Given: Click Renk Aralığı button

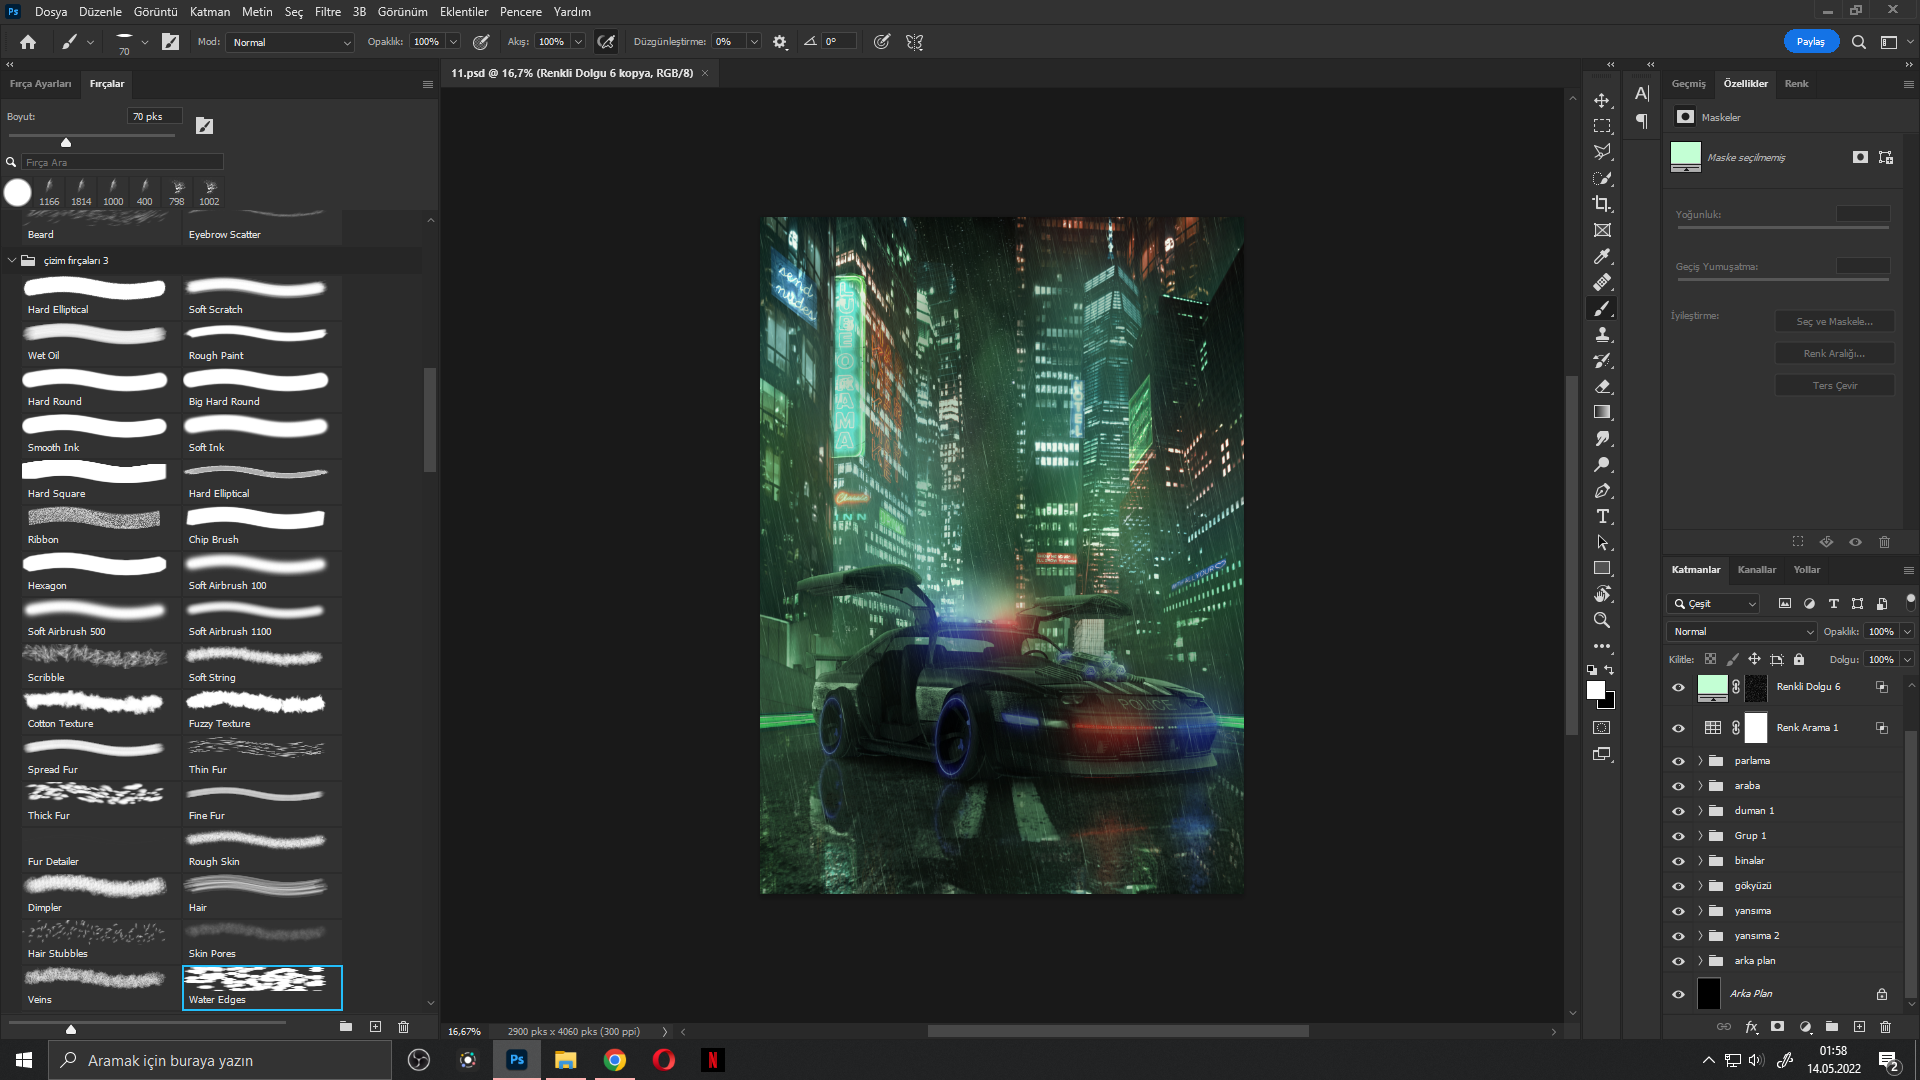Looking at the screenshot, I should [x=1835, y=354].
